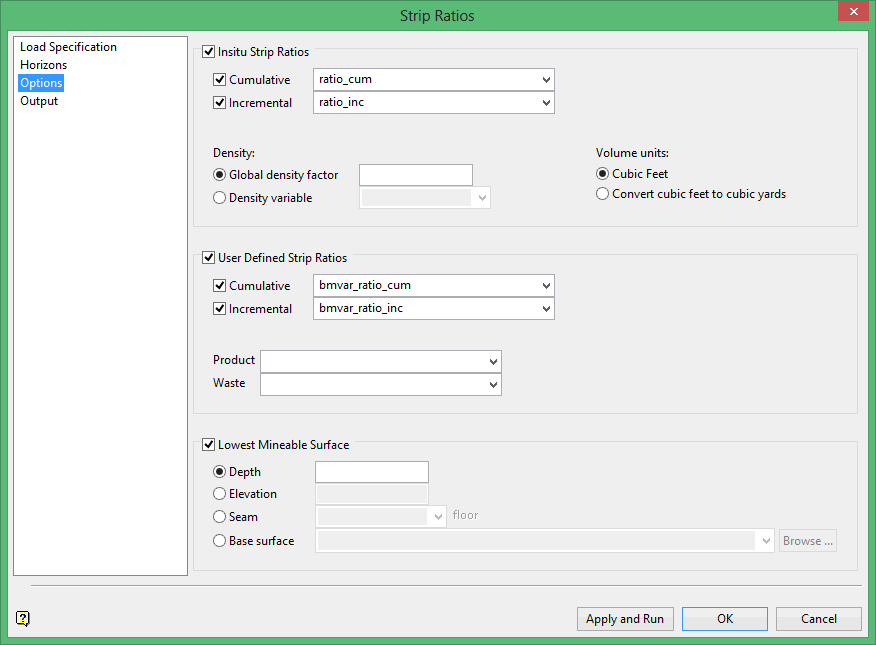The image size is (876, 645).
Task: Close the Strip Ratios dialog
Action: 851,13
